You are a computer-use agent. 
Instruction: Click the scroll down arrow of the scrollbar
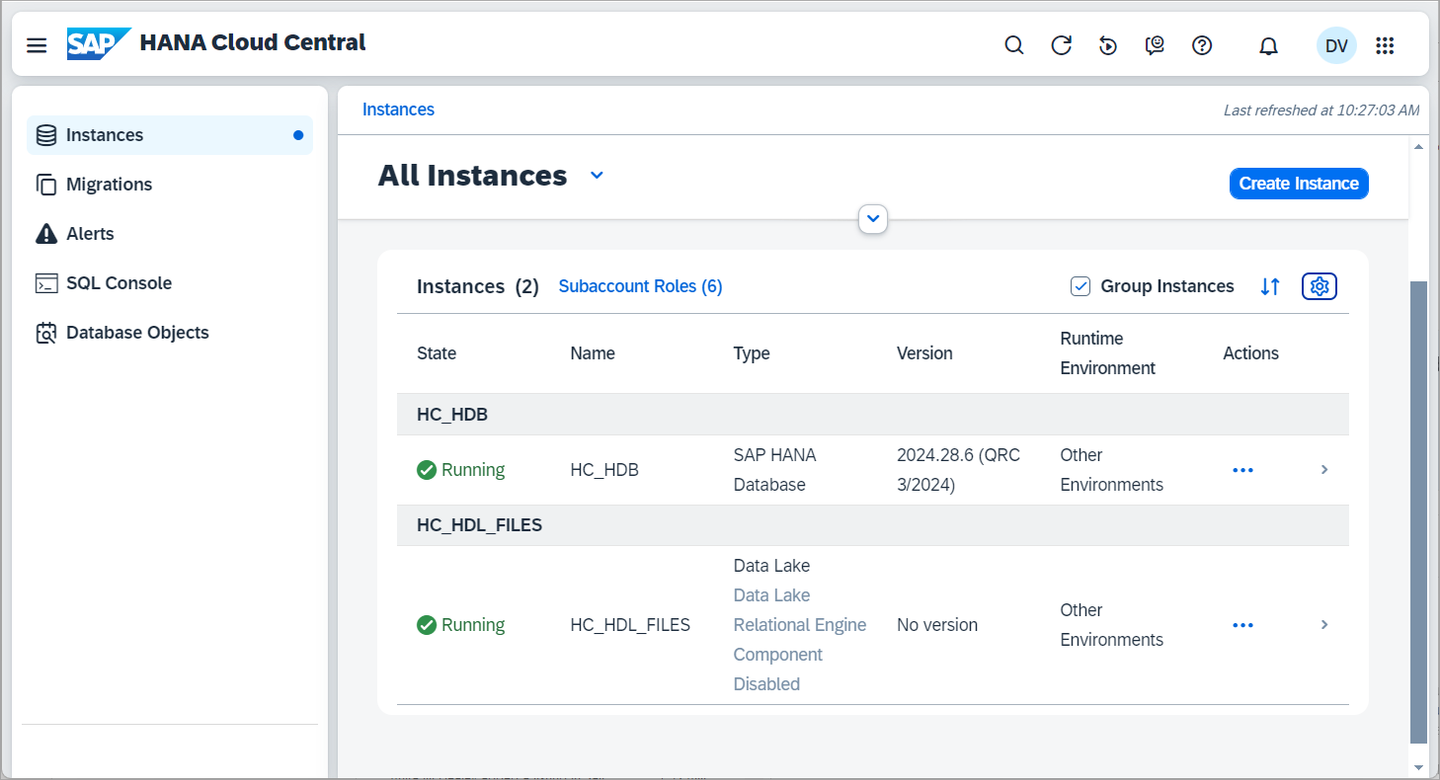tap(1419, 768)
